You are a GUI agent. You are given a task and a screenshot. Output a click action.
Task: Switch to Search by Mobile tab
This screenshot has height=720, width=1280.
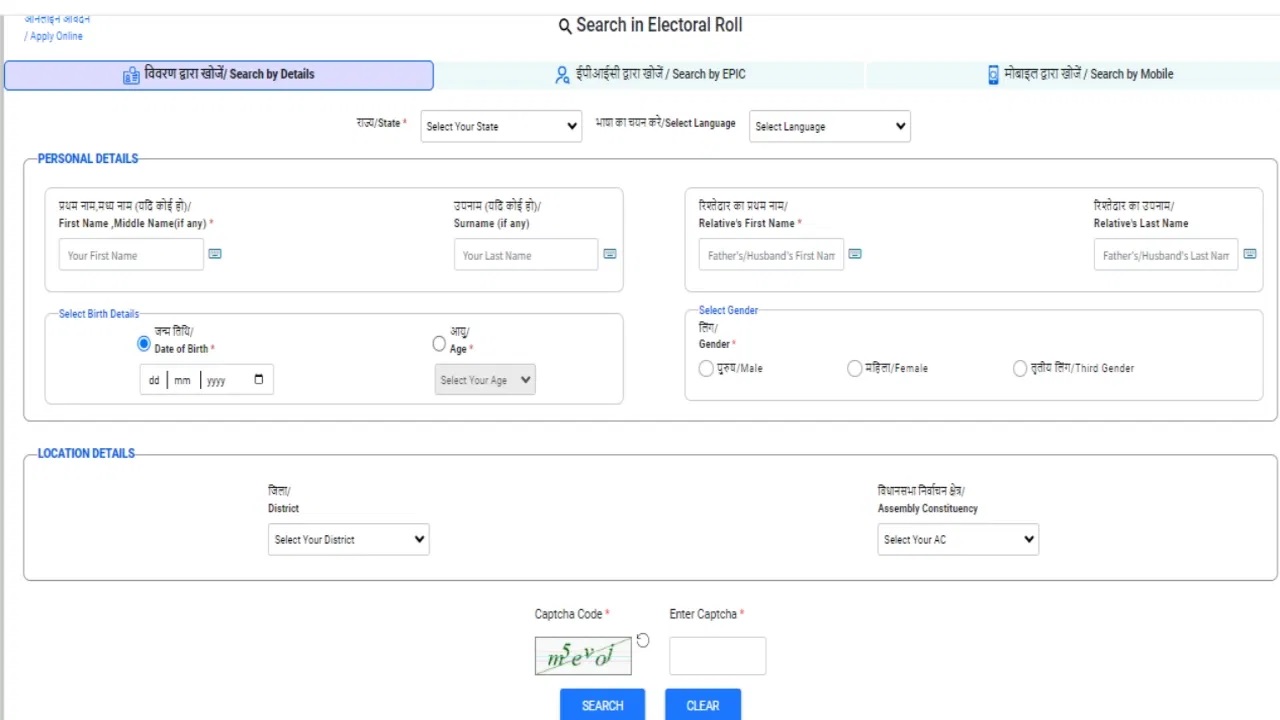1080,74
